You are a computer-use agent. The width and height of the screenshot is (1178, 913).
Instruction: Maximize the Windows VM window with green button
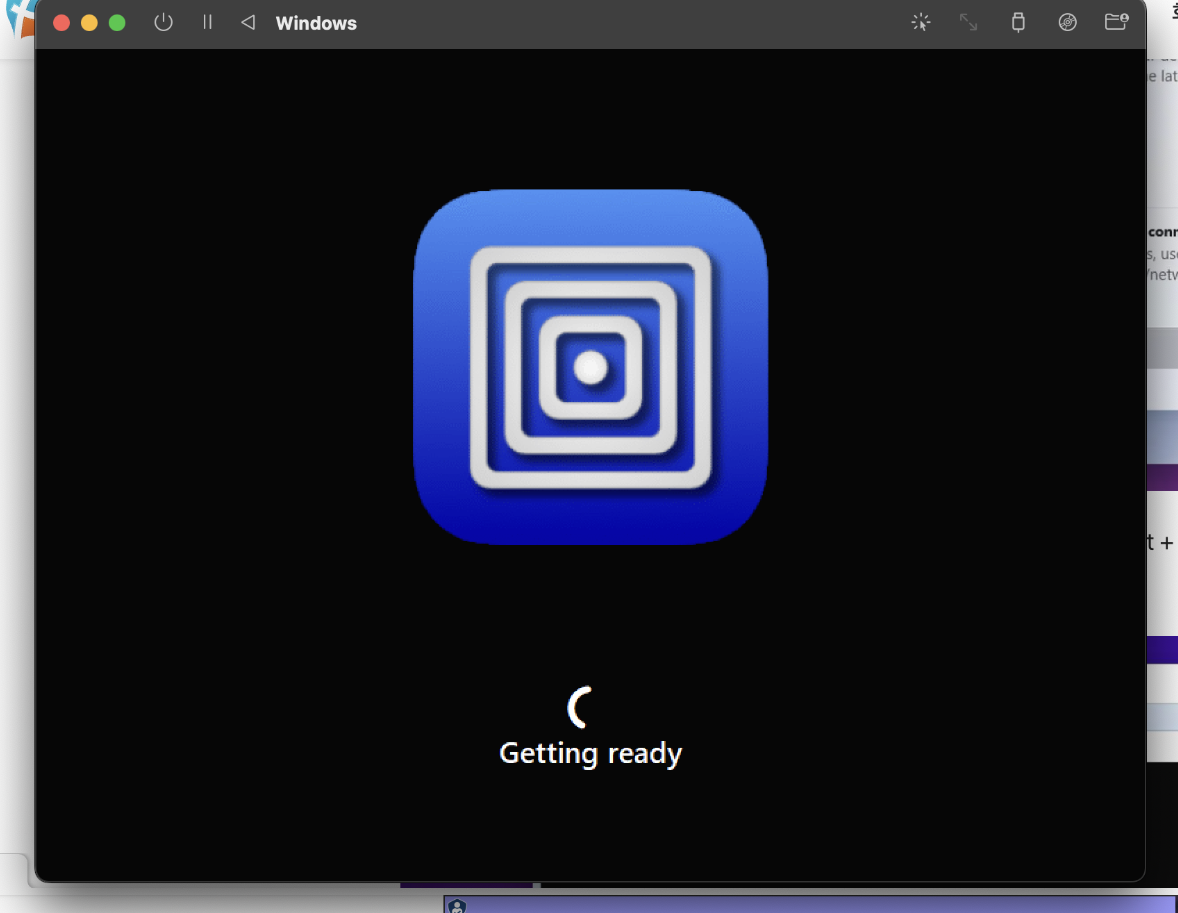[117, 23]
